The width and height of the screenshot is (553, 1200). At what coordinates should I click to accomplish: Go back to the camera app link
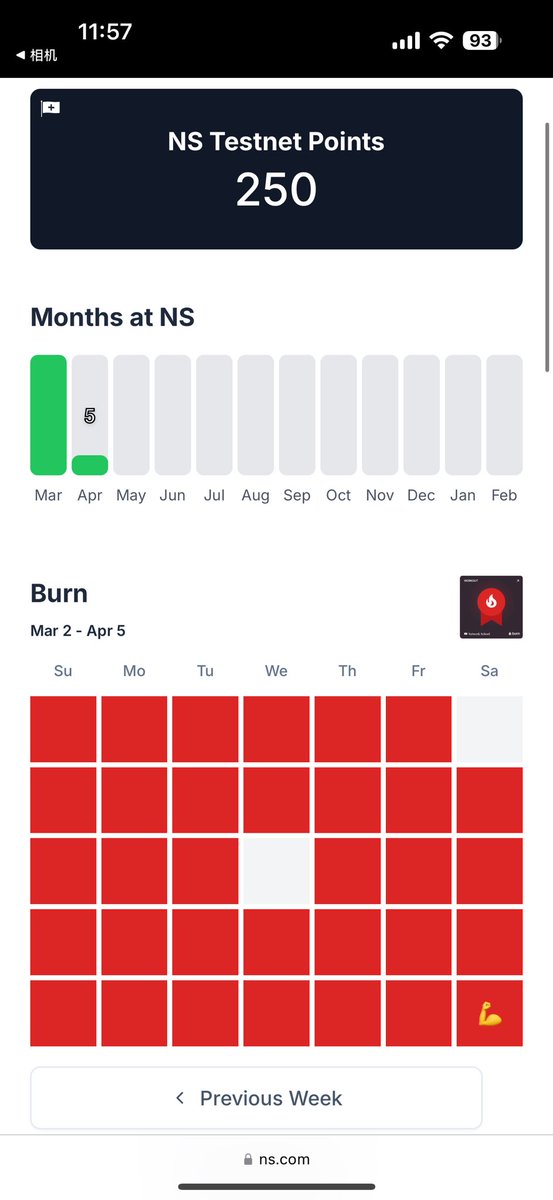click(x=36, y=56)
